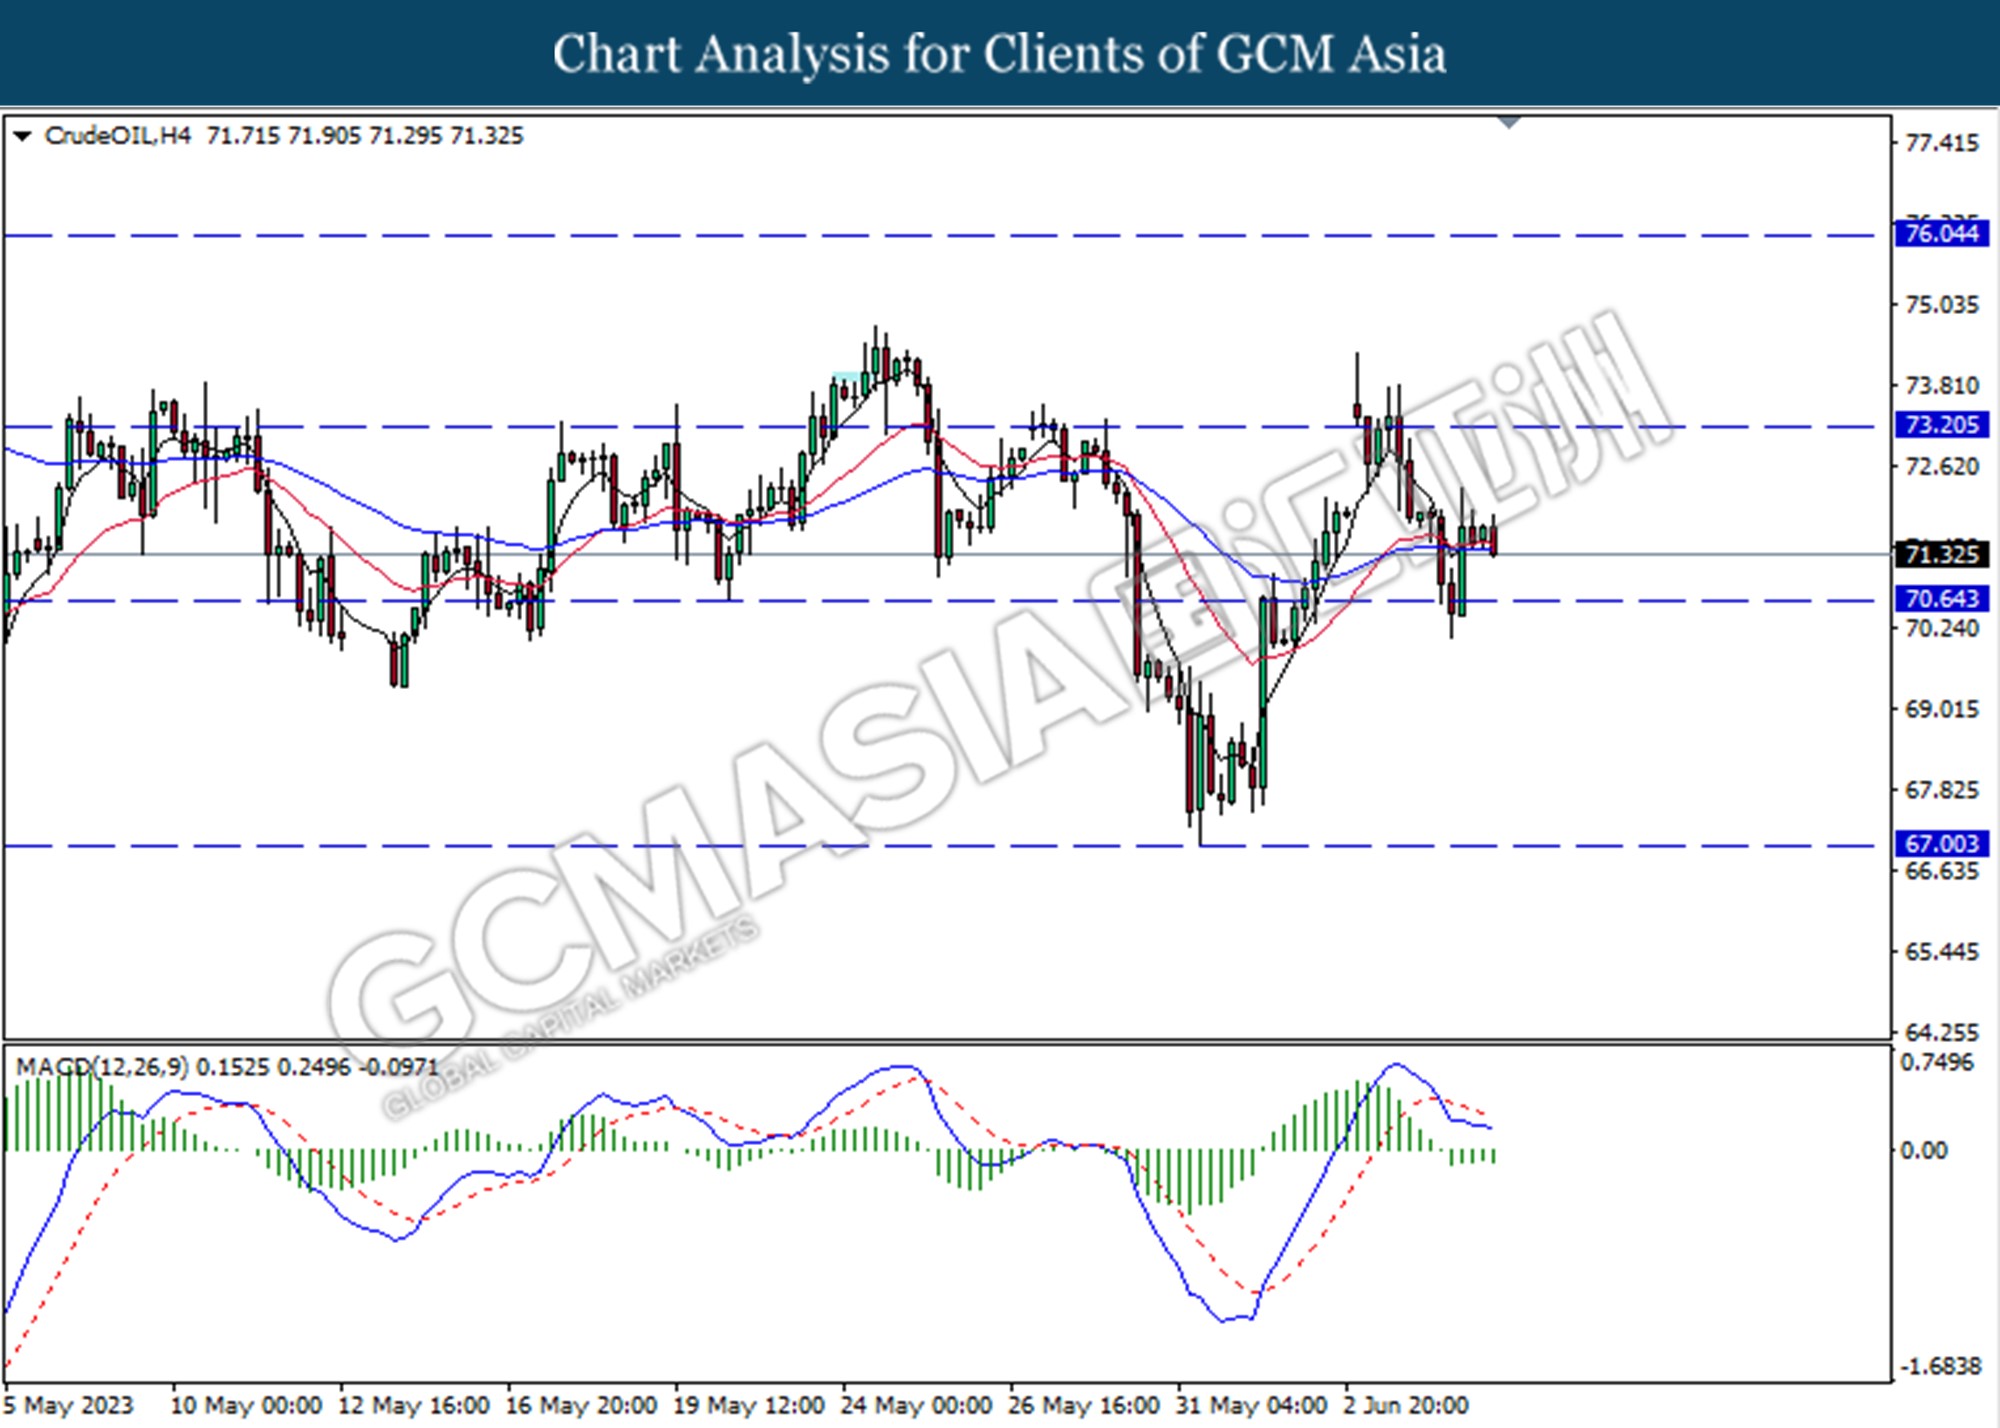Click the 0.00 MACD zero level value

pos(1924,1151)
